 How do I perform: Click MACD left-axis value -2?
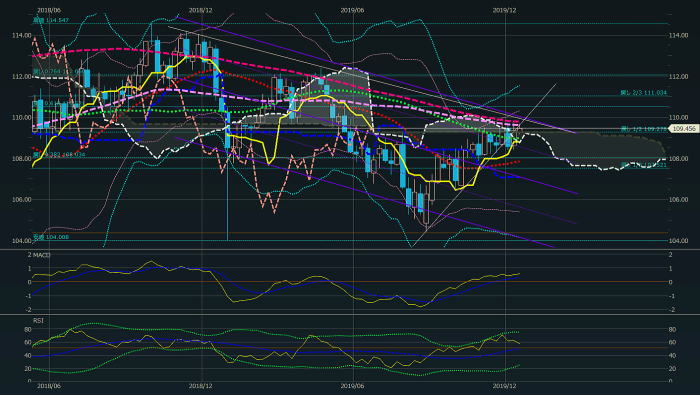pyautogui.click(x=28, y=310)
